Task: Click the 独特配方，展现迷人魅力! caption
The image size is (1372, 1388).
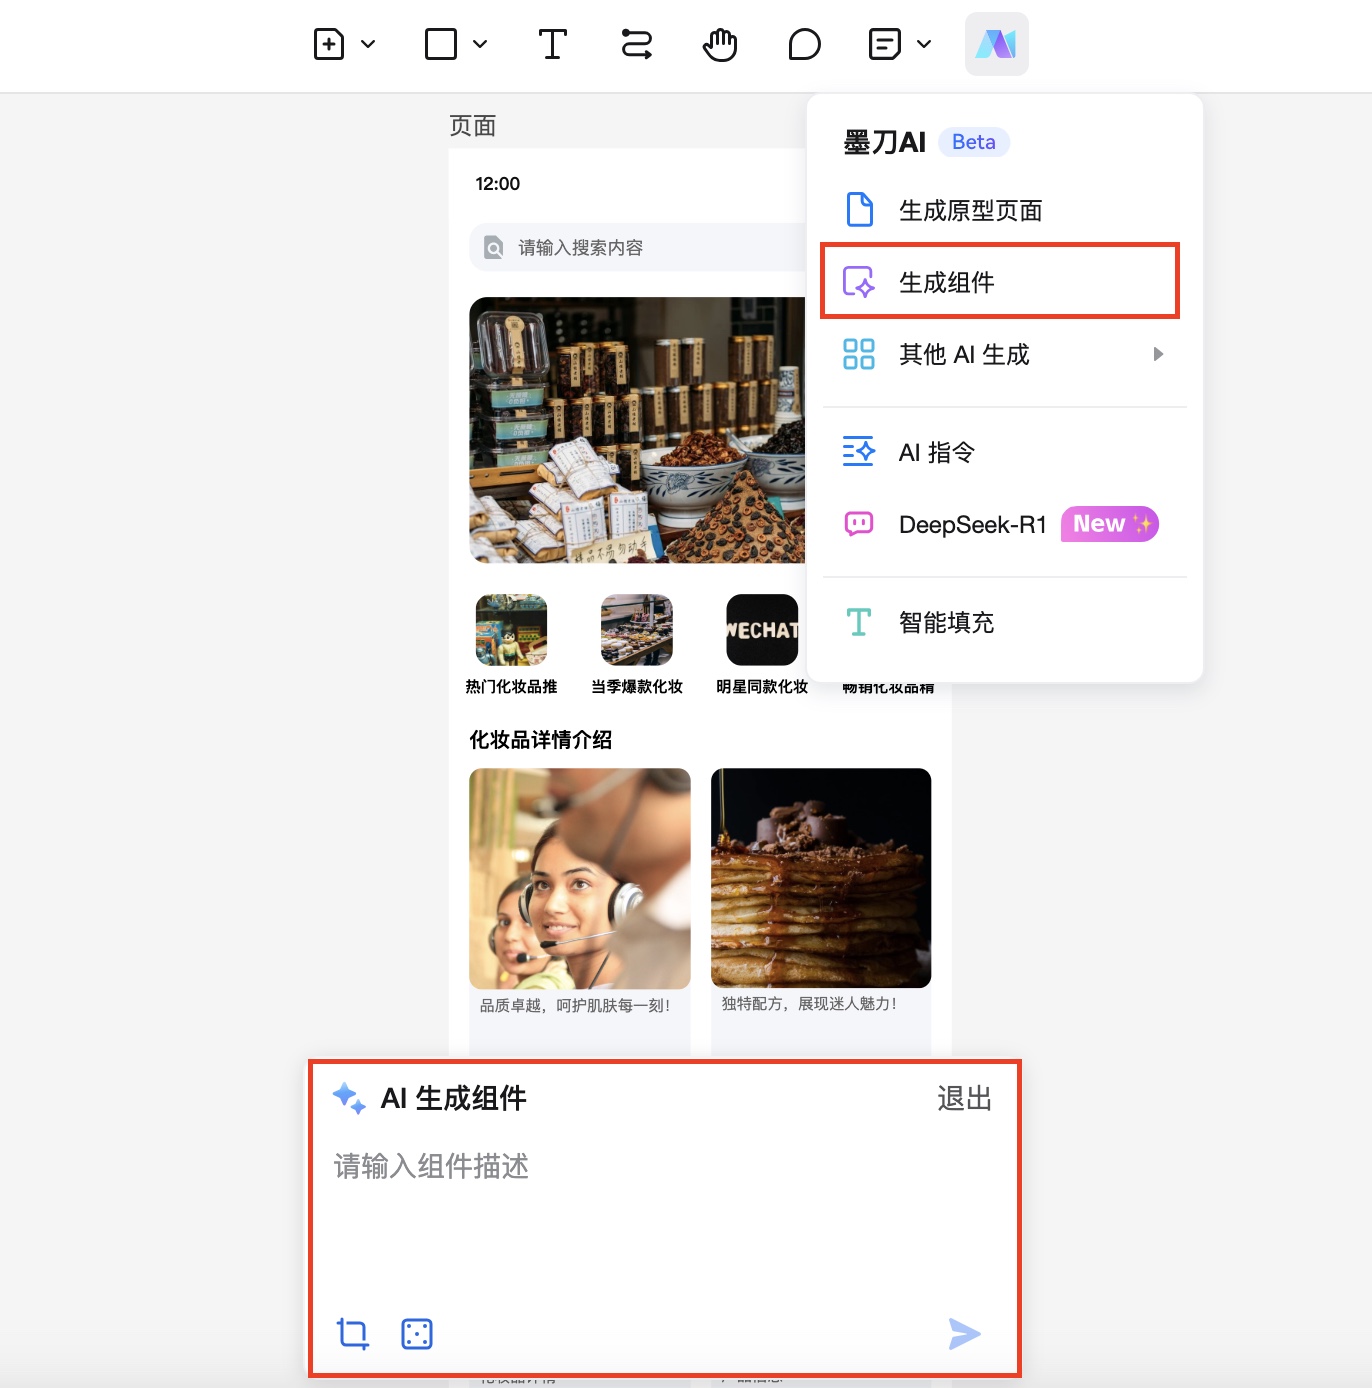Action: coord(809,1004)
